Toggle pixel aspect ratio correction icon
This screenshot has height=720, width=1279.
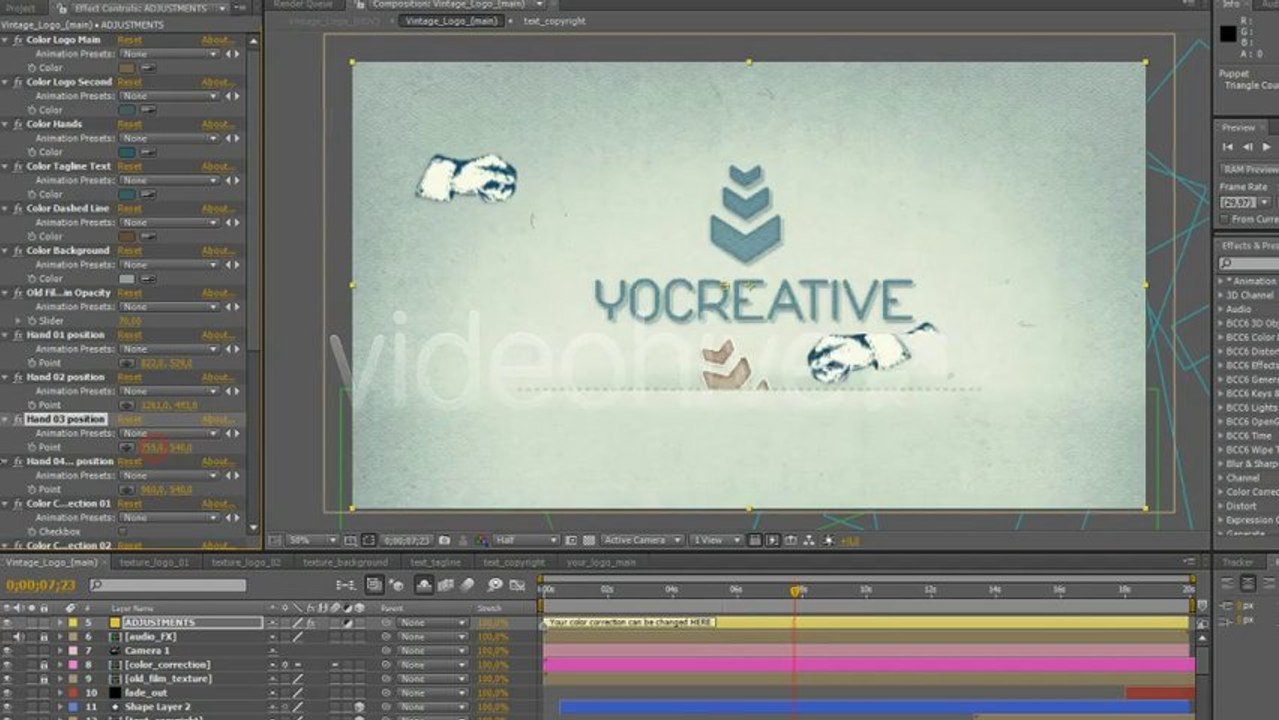tap(754, 540)
